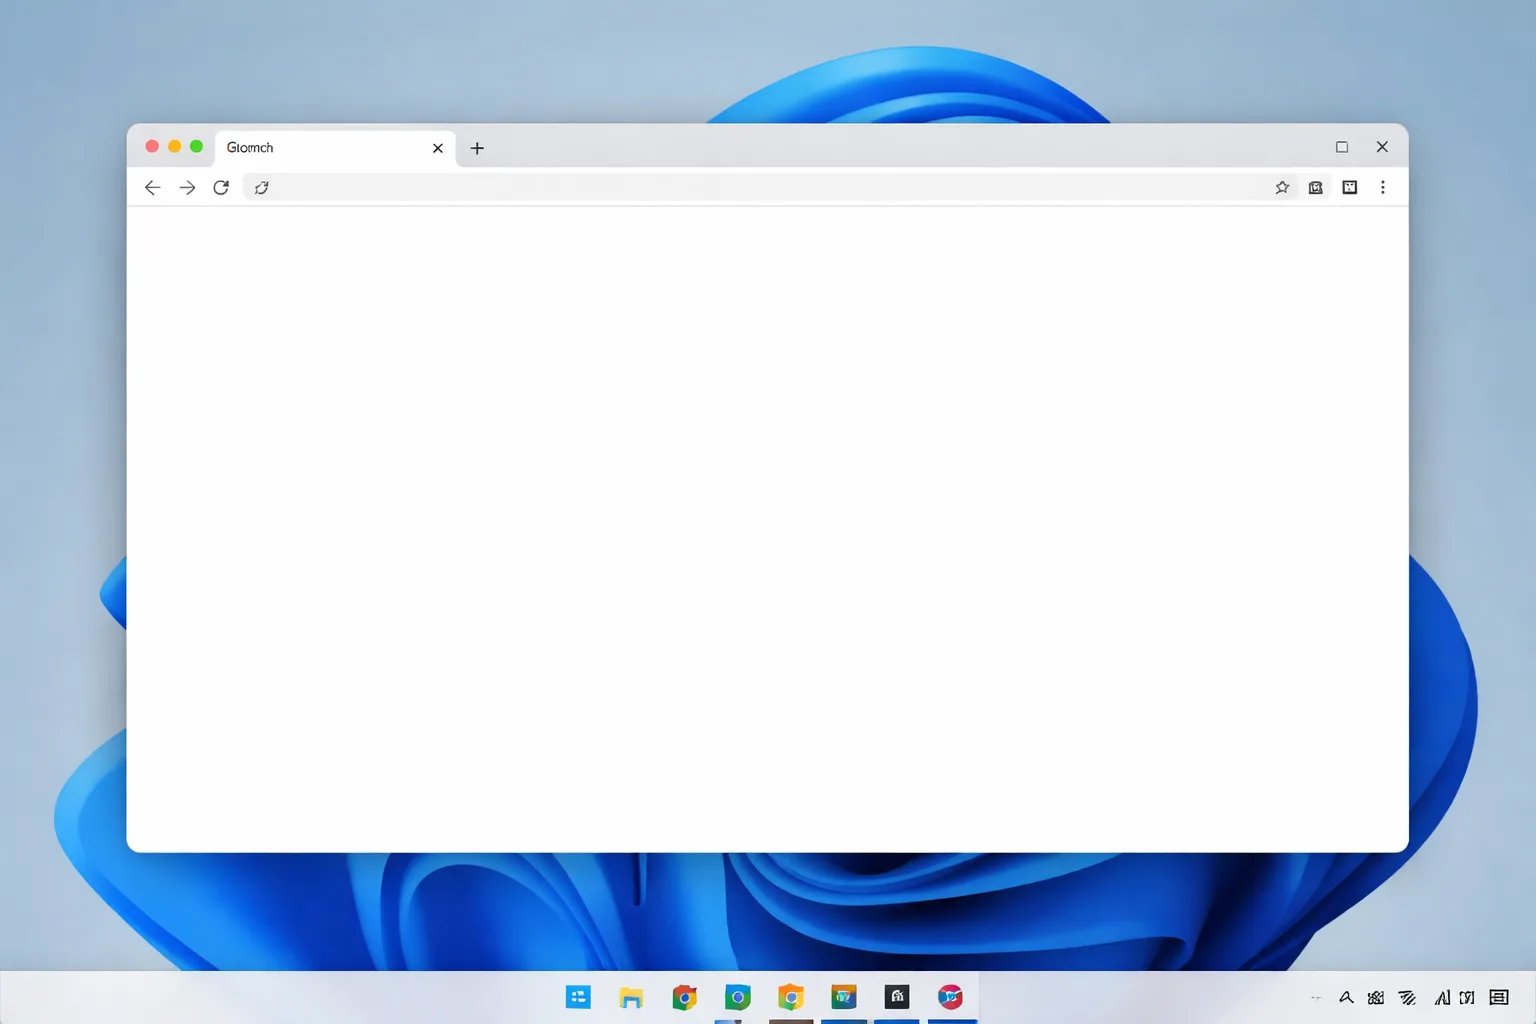1536x1024 pixels.
Task: Reload the current page
Action: coord(221,188)
